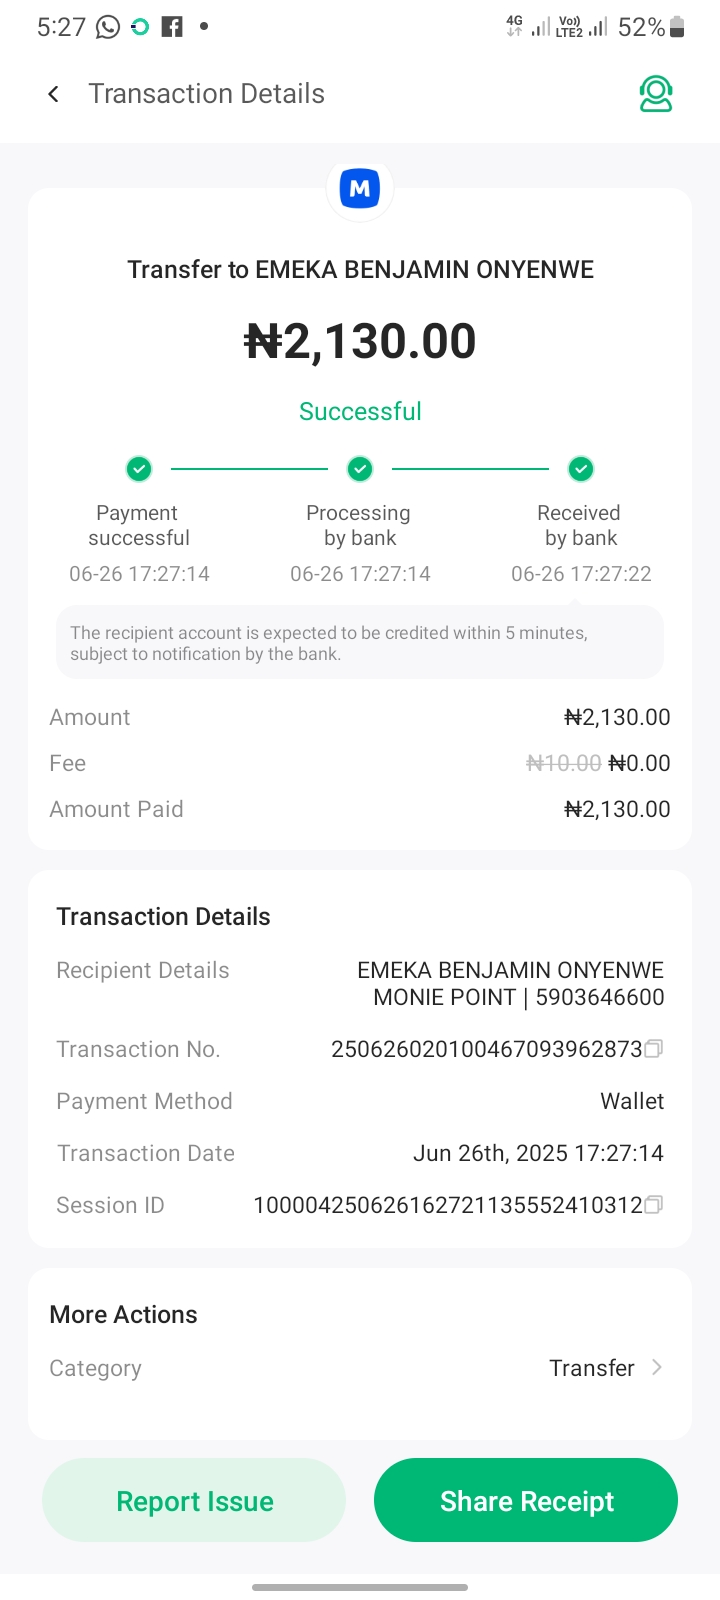Tap the recipient account number 5903646600
This screenshot has width=720, height=1600.
tap(600, 997)
